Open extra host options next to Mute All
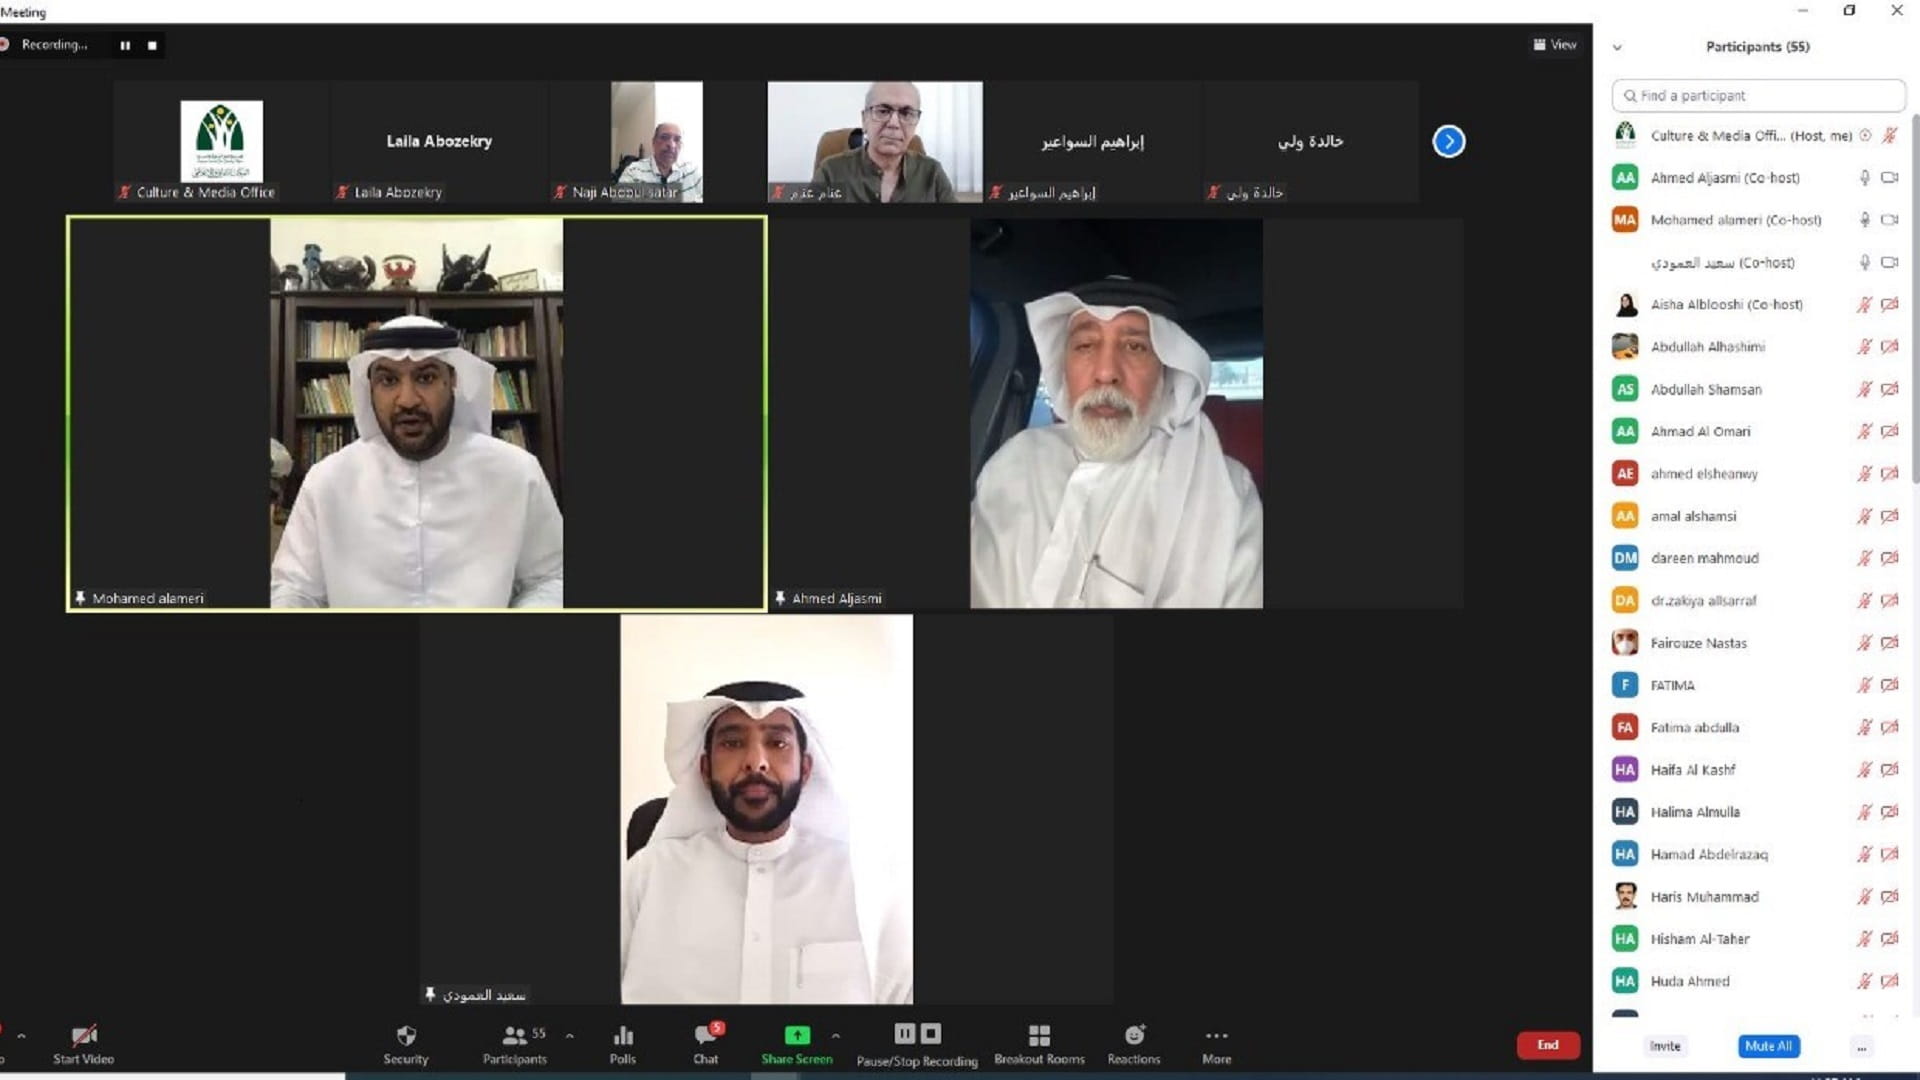 tap(1861, 1046)
